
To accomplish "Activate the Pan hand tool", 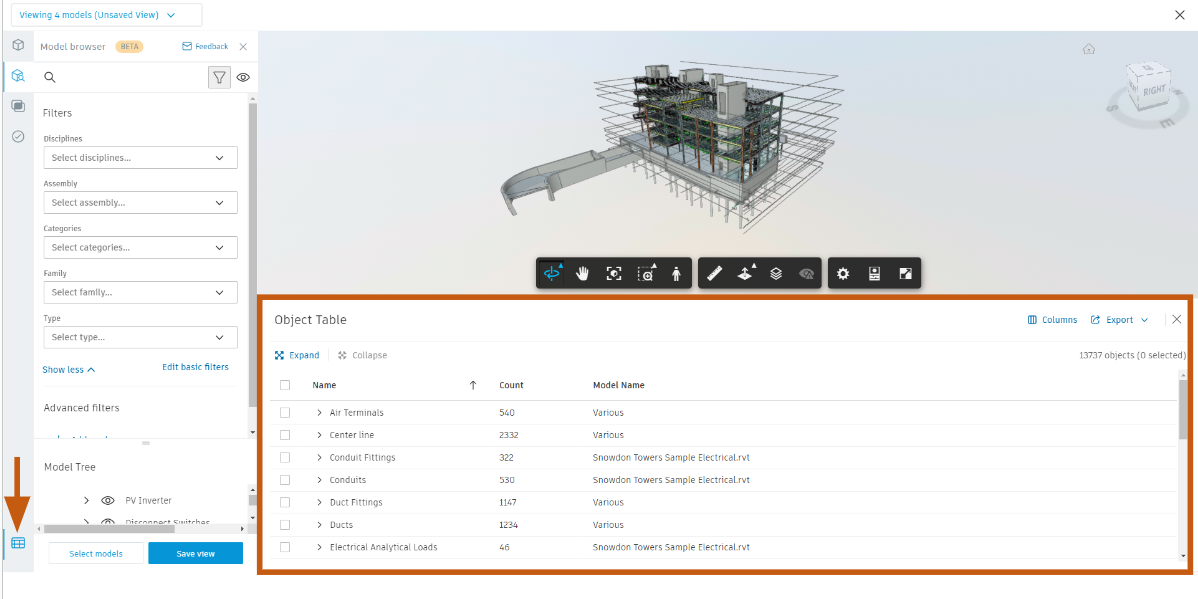I will (x=582, y=273).
